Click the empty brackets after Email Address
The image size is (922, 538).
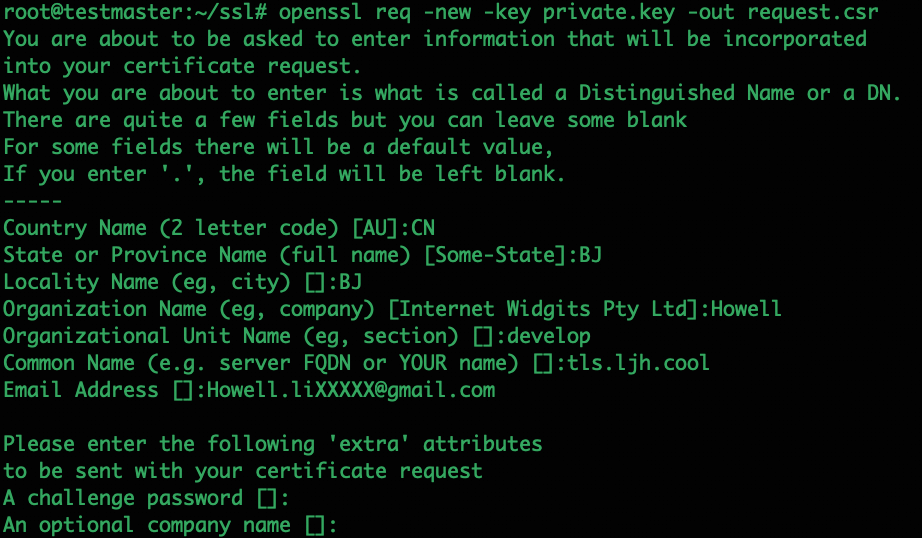[183, 390]
